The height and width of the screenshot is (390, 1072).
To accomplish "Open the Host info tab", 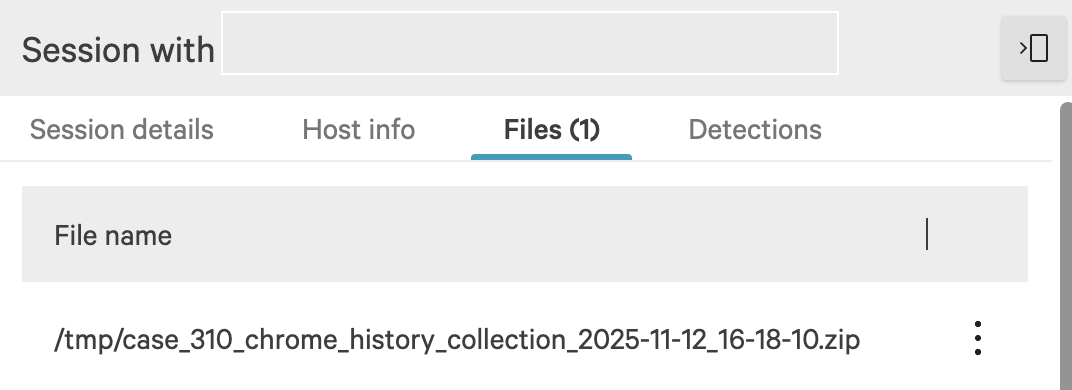I will tap(358, 129).
